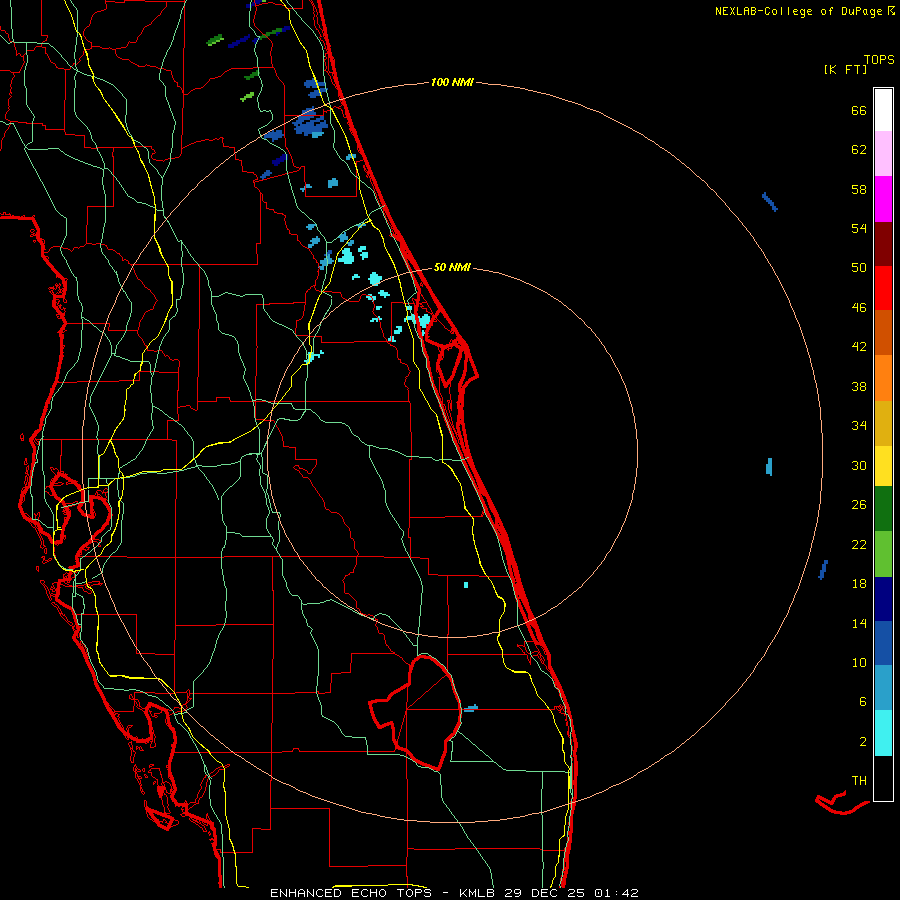This screenshot has width=900, height=900.
Task: Click the '01:42' timestamp
Action: coord(616,893)
